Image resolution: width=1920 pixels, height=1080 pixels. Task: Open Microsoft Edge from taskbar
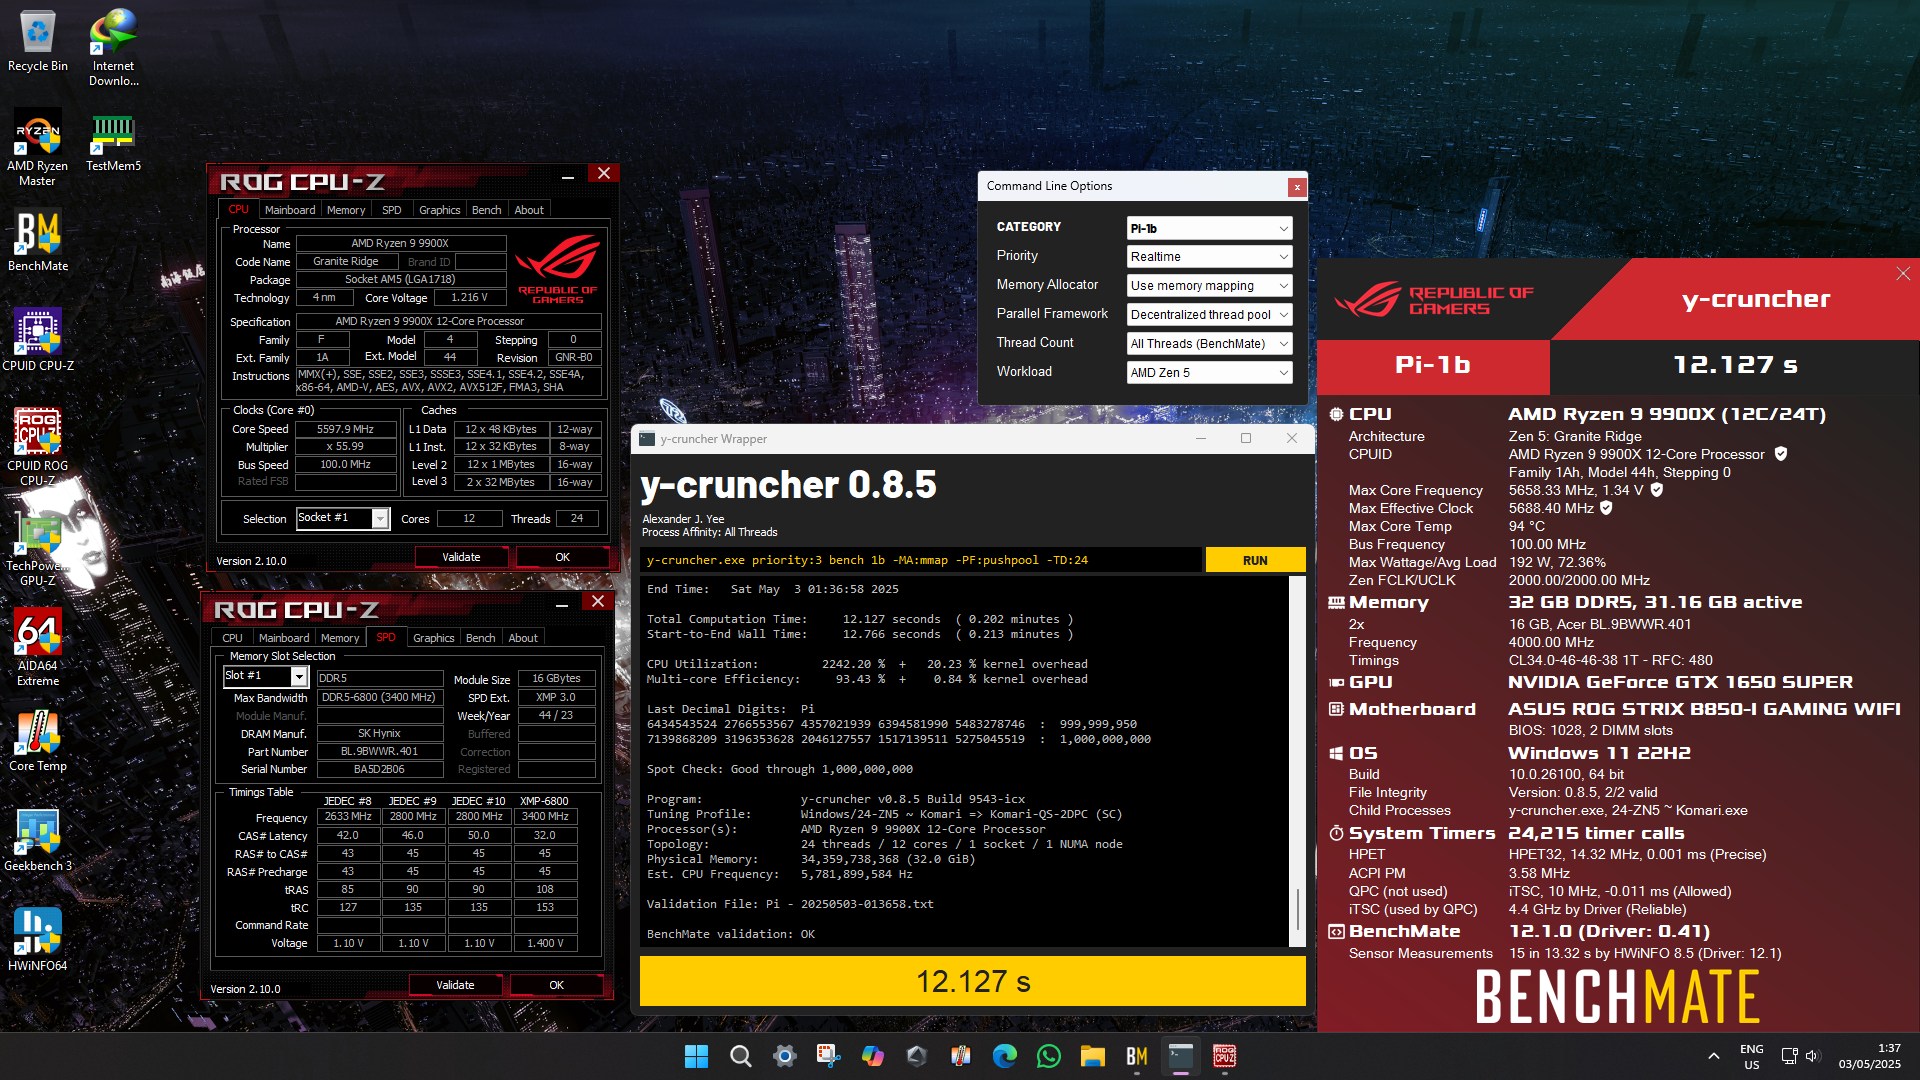1004,1056
